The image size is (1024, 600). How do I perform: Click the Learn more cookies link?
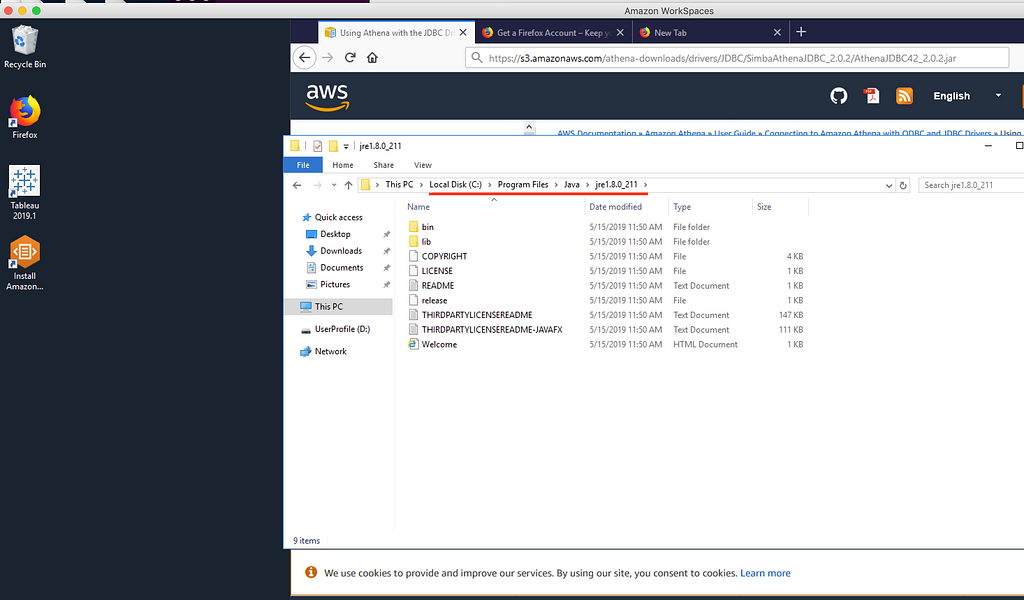pyautogui.click(x=765, y=573)
